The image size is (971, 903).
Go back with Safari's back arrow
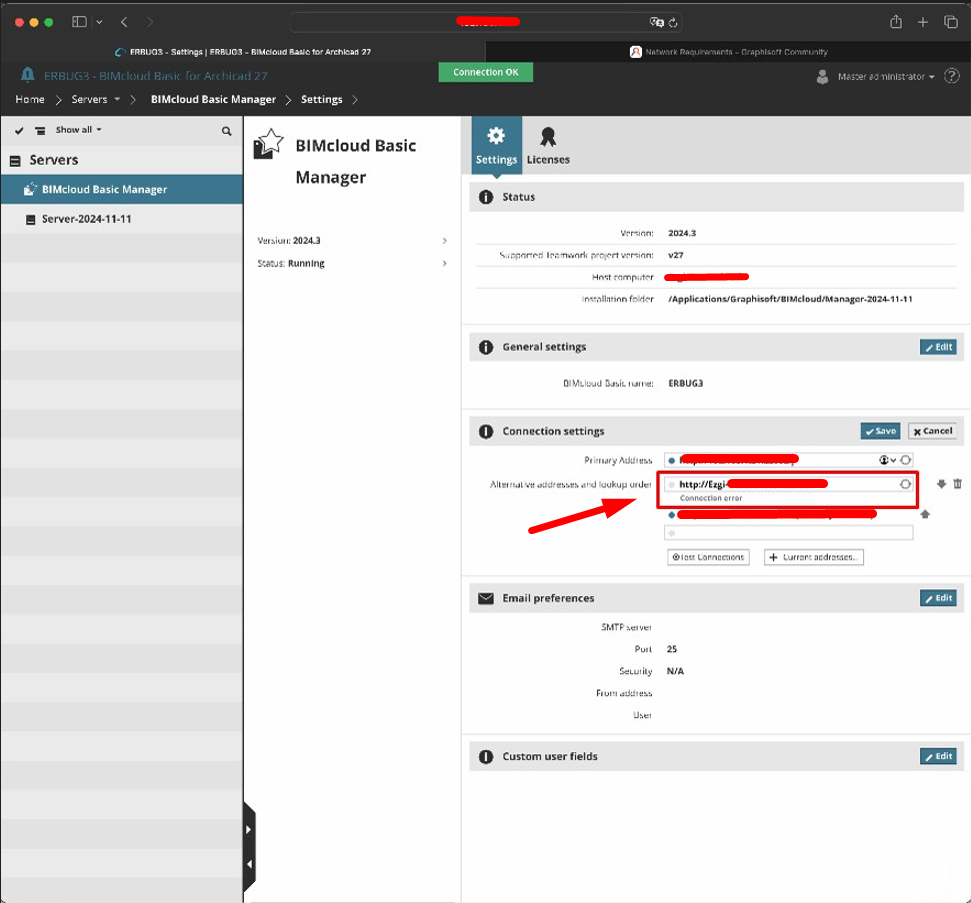pyautogui.click(x=124, y=22)
